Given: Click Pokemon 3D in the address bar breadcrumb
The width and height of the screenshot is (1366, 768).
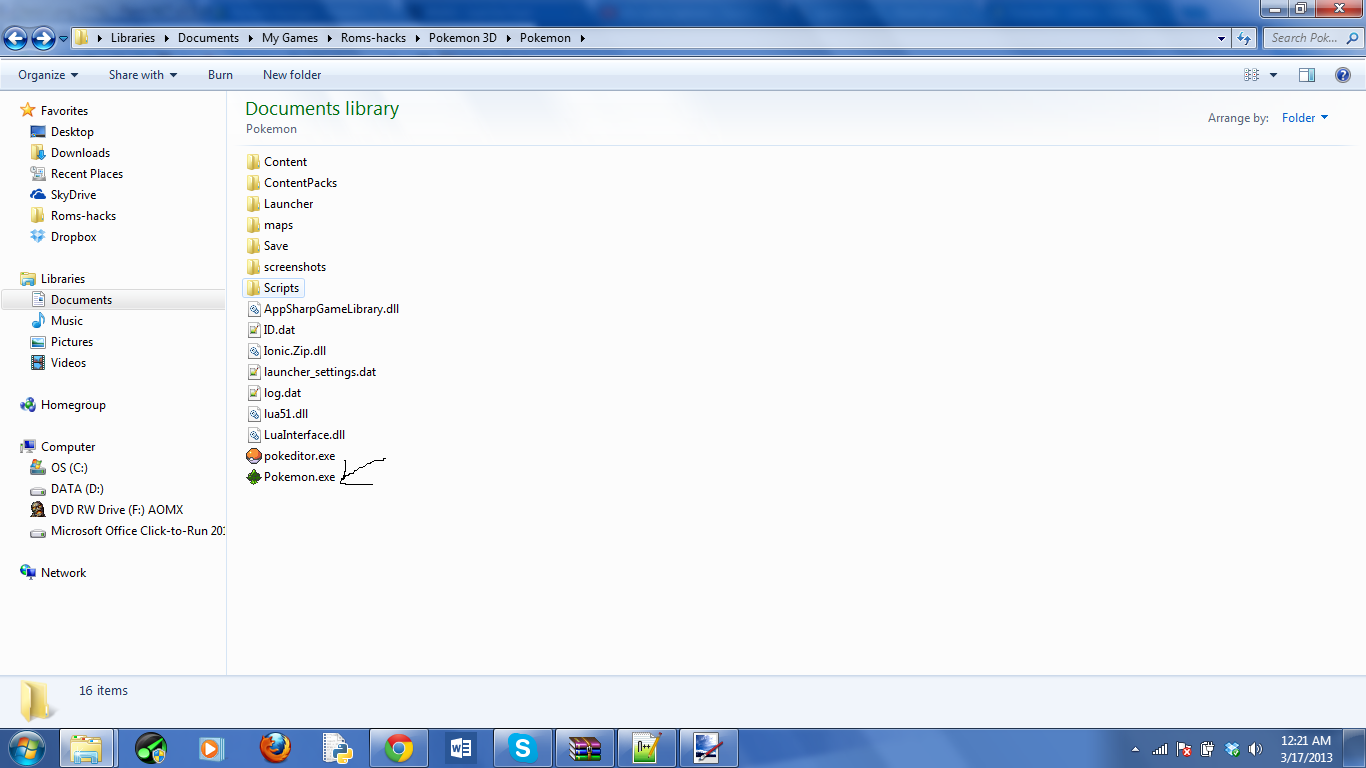Looking at the screenshot, I should 463,38.
